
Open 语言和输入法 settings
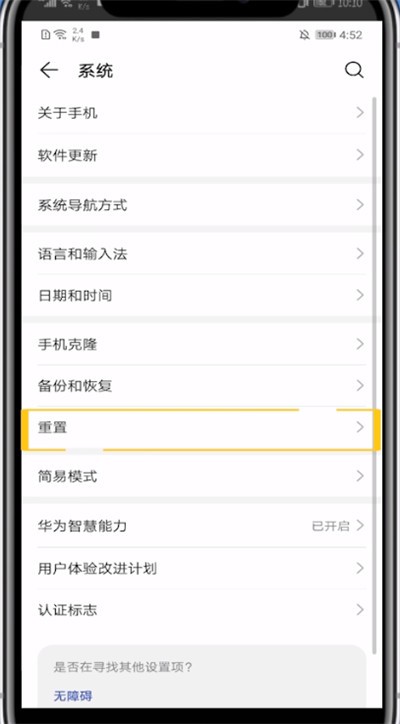point(201,253)
